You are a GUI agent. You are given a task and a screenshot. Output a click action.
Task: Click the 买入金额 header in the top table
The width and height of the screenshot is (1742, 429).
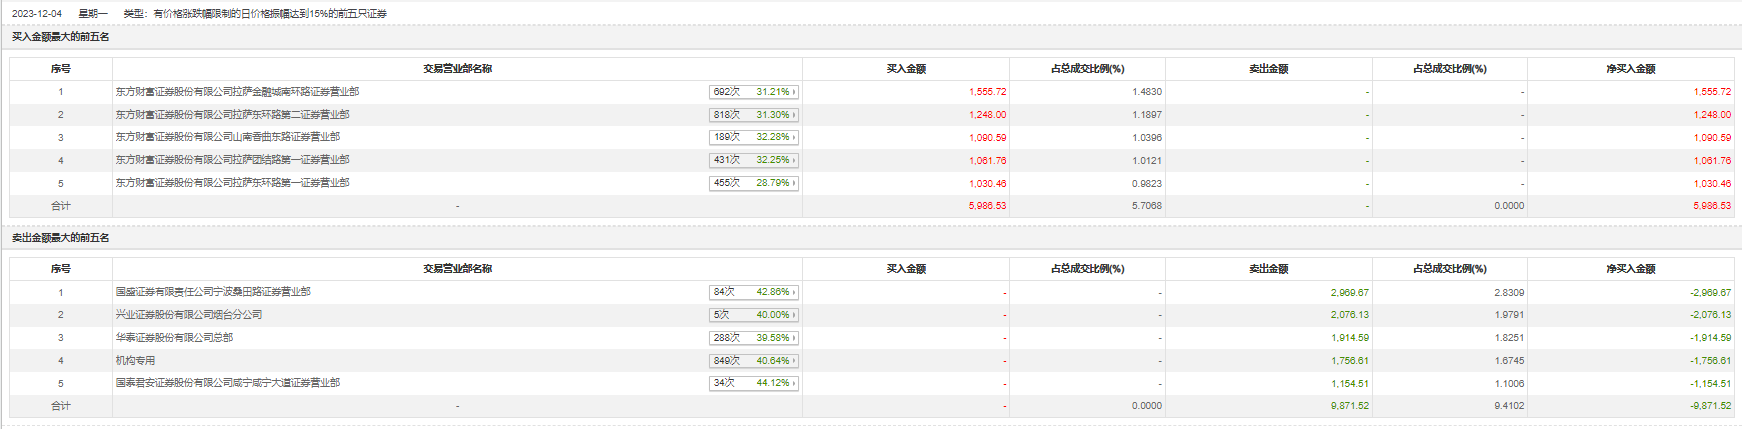click(906, 69)
